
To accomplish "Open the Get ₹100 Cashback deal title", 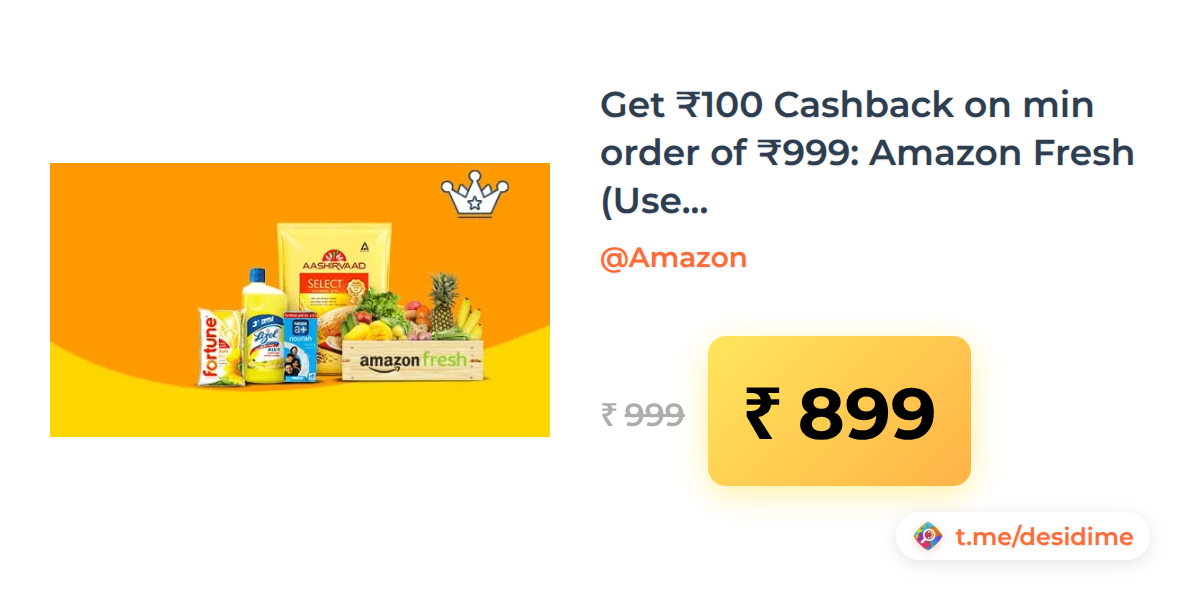I will 867,154.
